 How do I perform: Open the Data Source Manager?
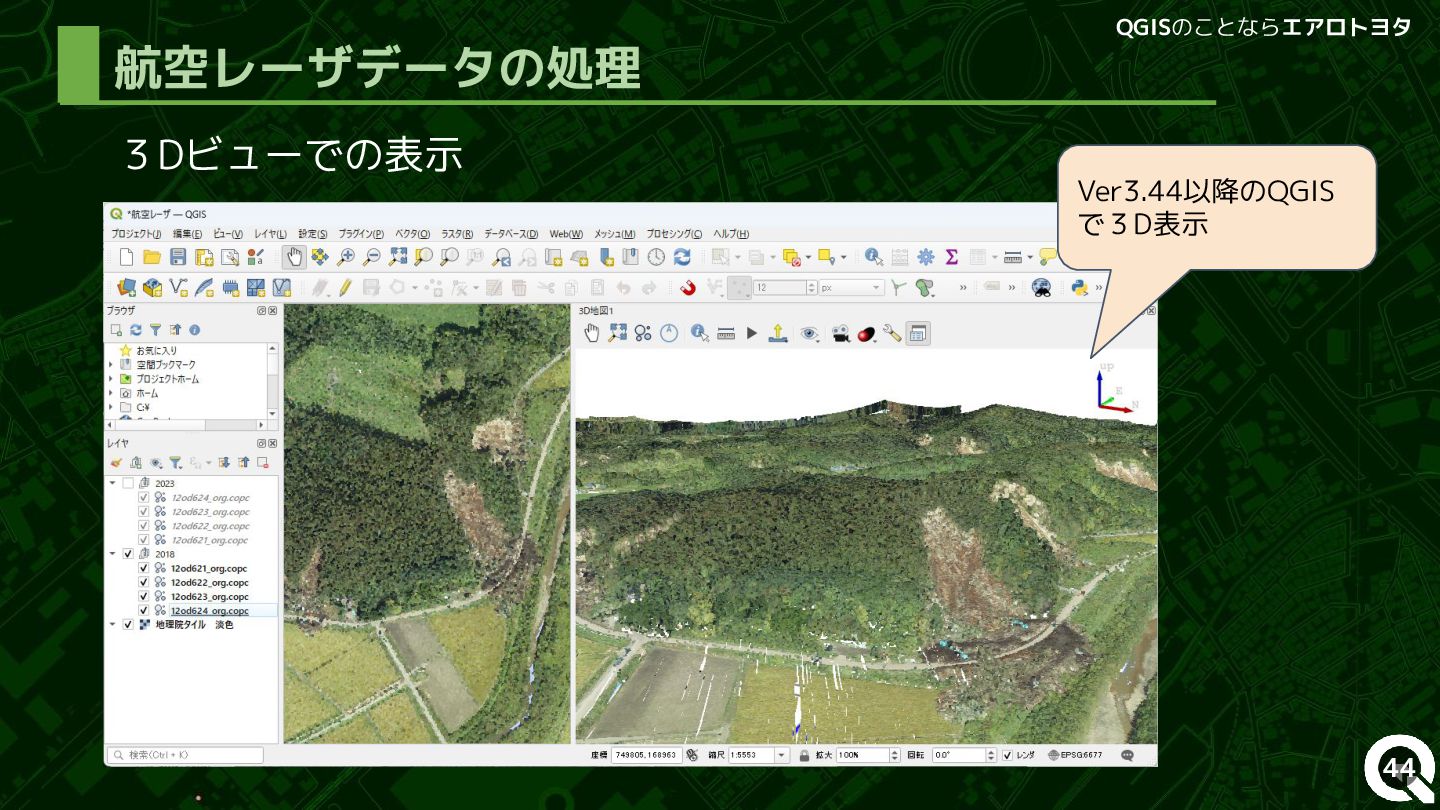tap(126, 288)
